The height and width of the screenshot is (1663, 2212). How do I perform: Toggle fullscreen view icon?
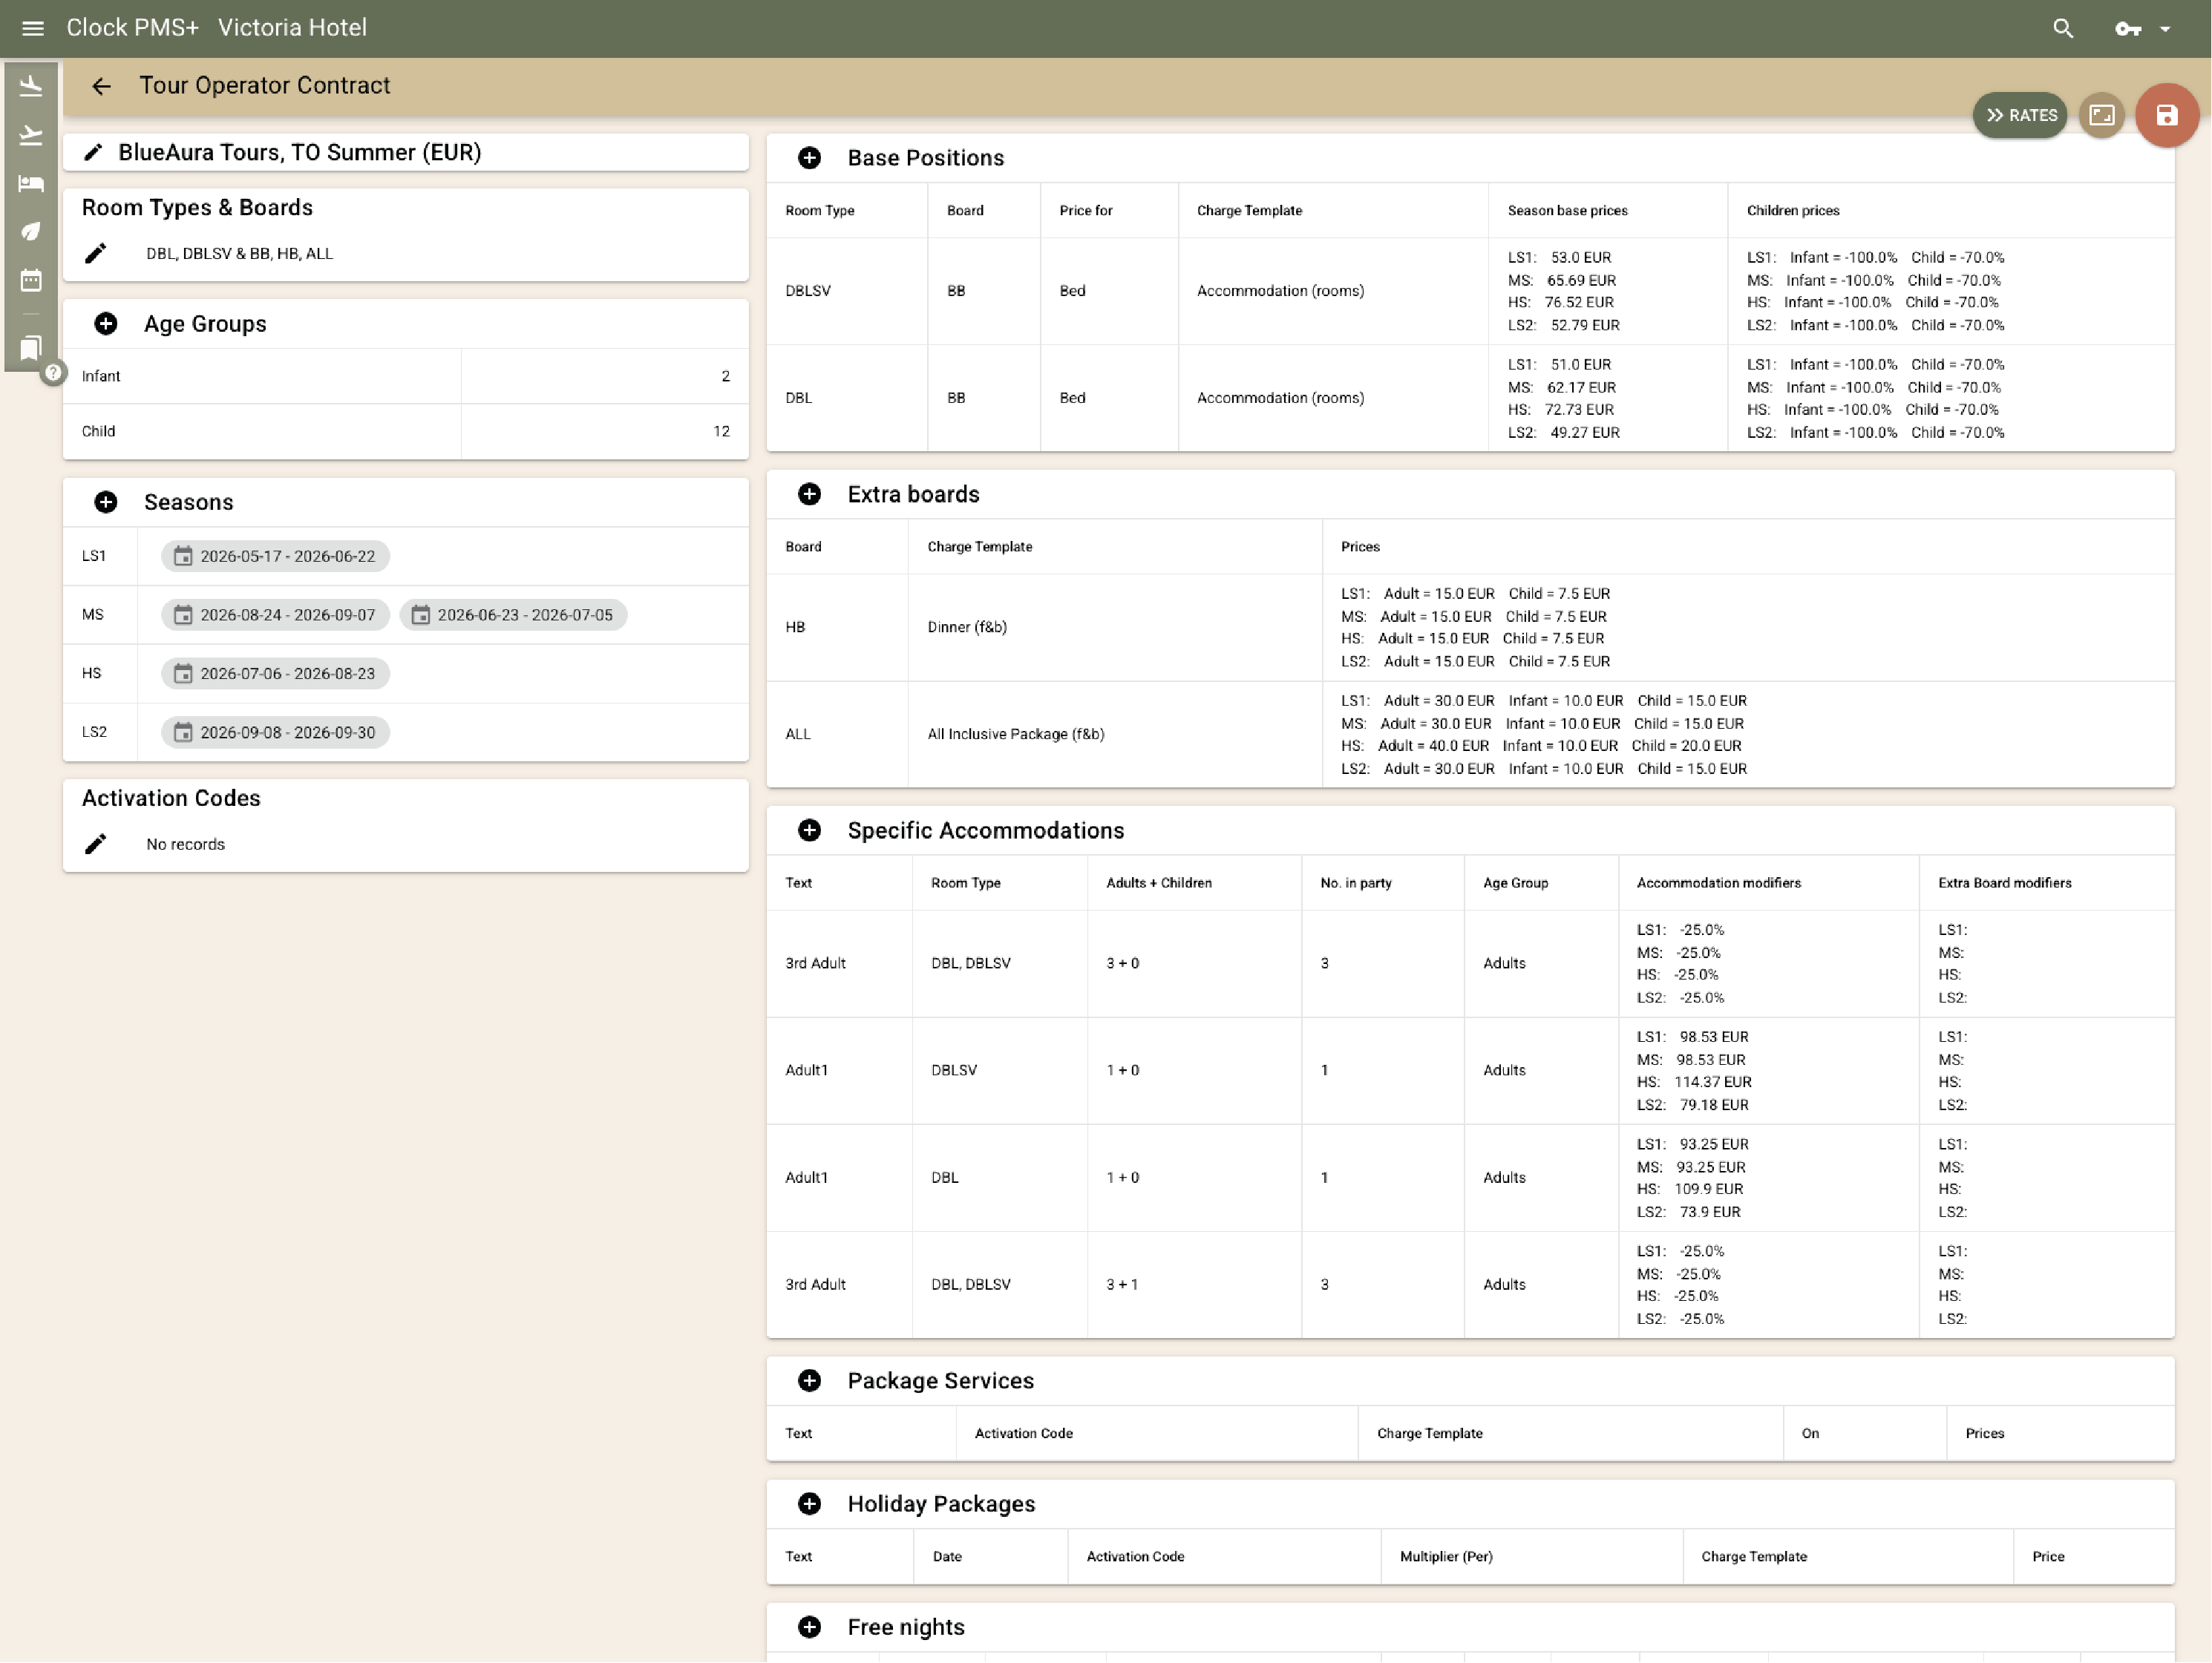pyautogui.click(x=2101, y=116)
